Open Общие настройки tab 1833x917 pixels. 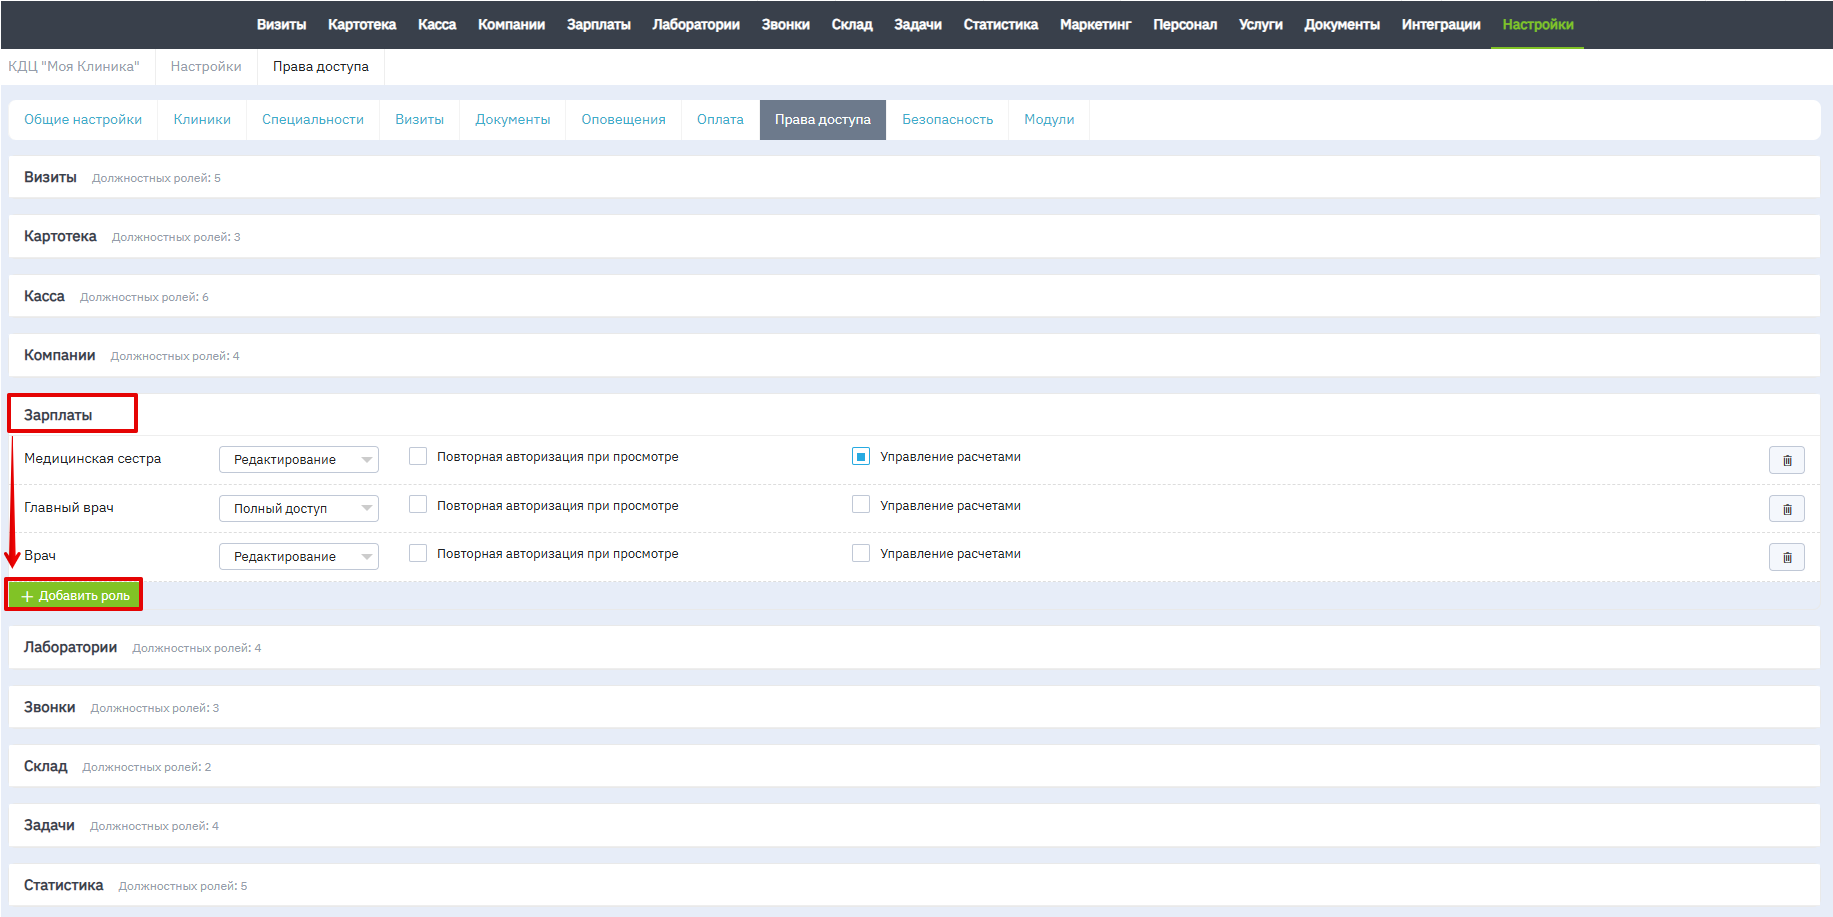tap(83, 120)
